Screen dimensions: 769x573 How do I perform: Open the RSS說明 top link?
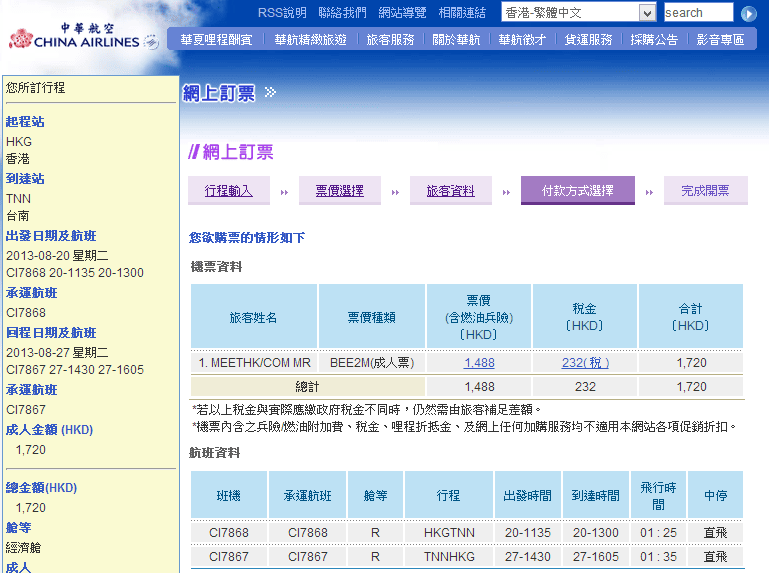(282, 13)
